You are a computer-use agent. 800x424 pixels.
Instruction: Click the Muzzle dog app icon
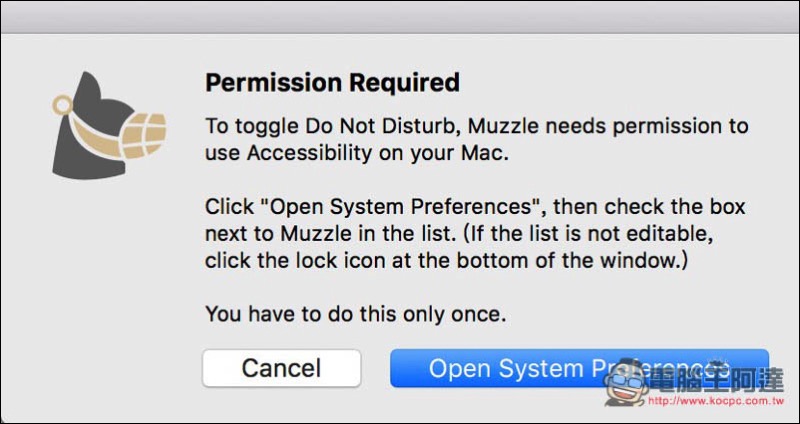(x=109, y=125)
